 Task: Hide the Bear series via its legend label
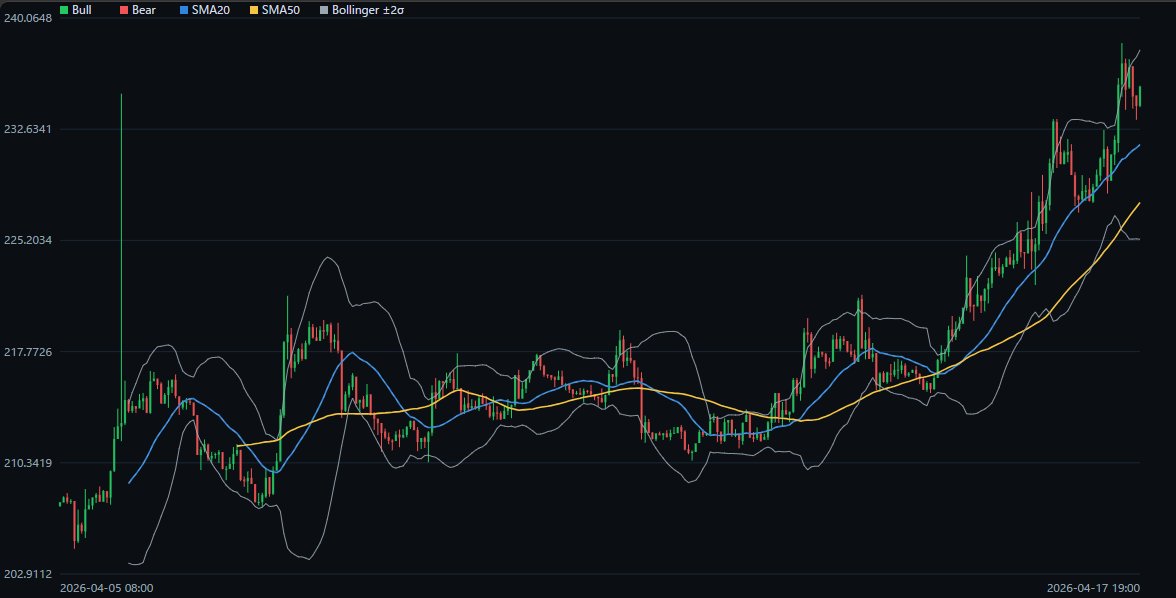tap(143, 9)
